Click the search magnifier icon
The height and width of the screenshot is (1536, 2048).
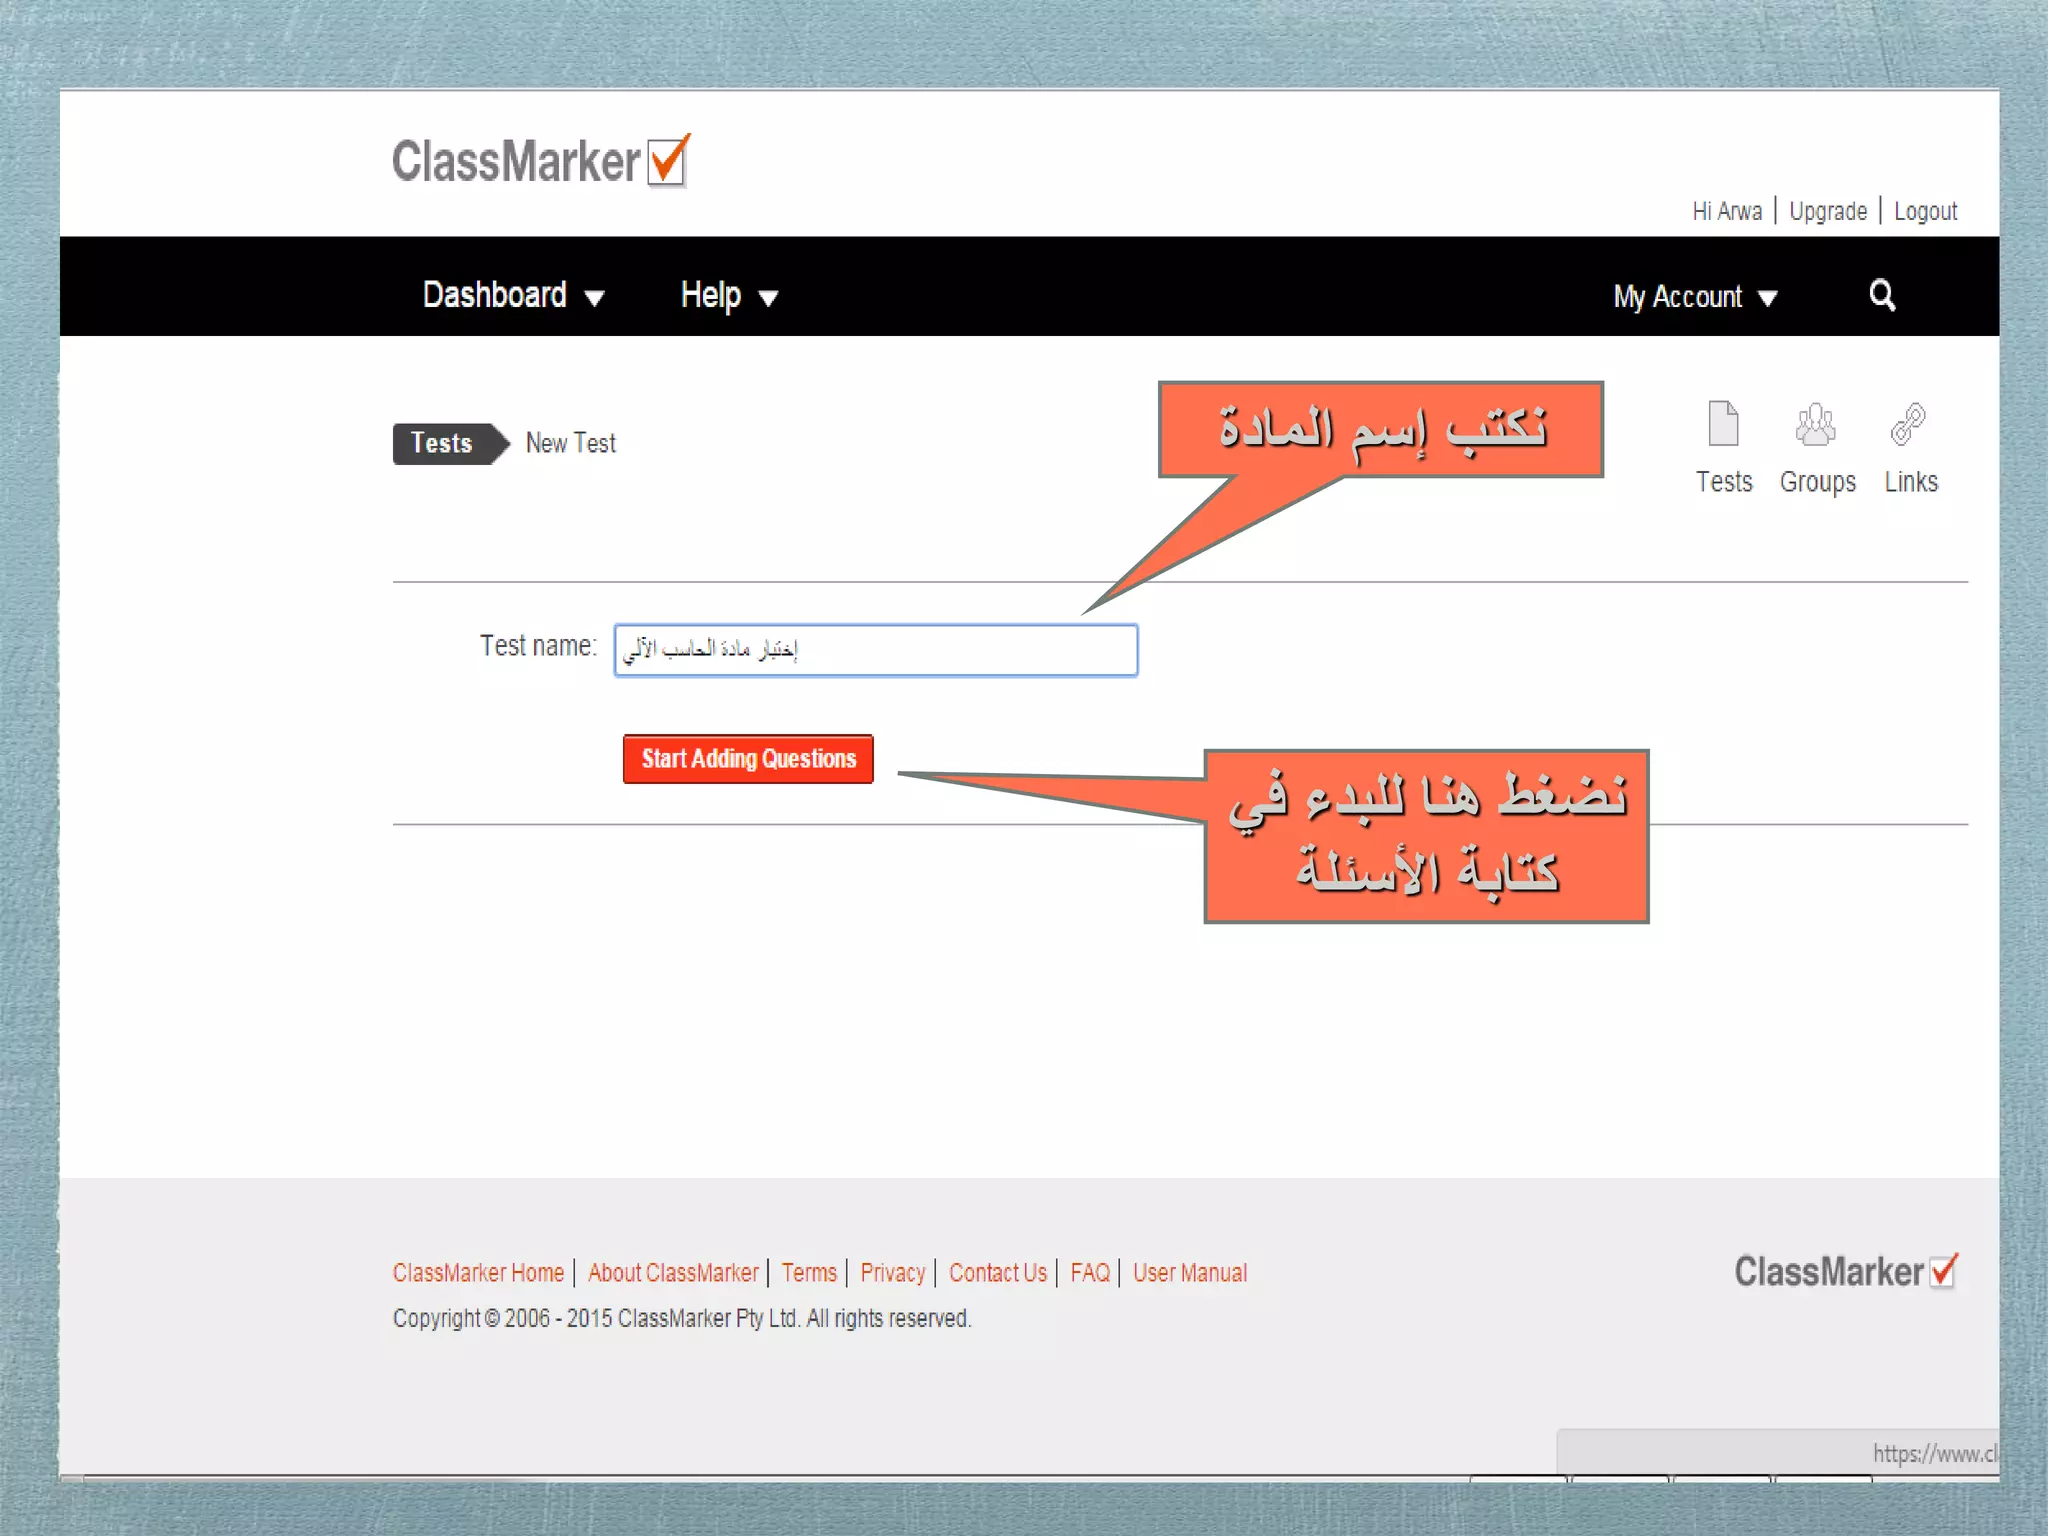click(x=1881, y=295)
